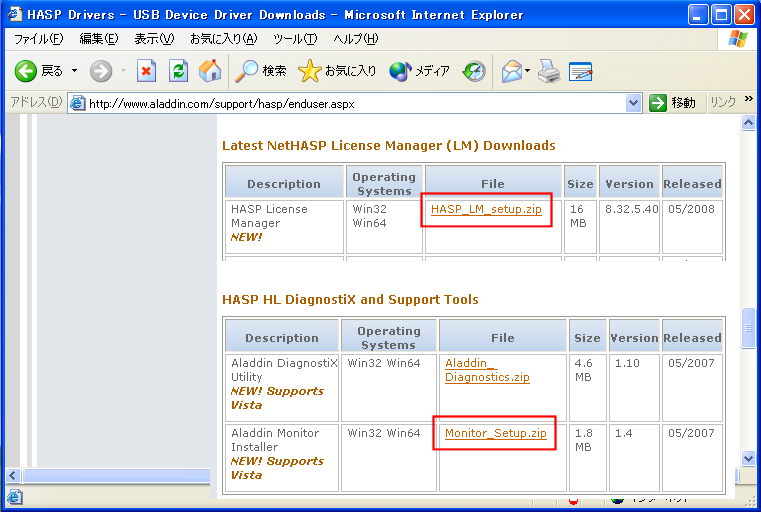761x512 pixels.
Task: Open the Media (メディア) toolbar button
Action: click(x=420, y=71)
